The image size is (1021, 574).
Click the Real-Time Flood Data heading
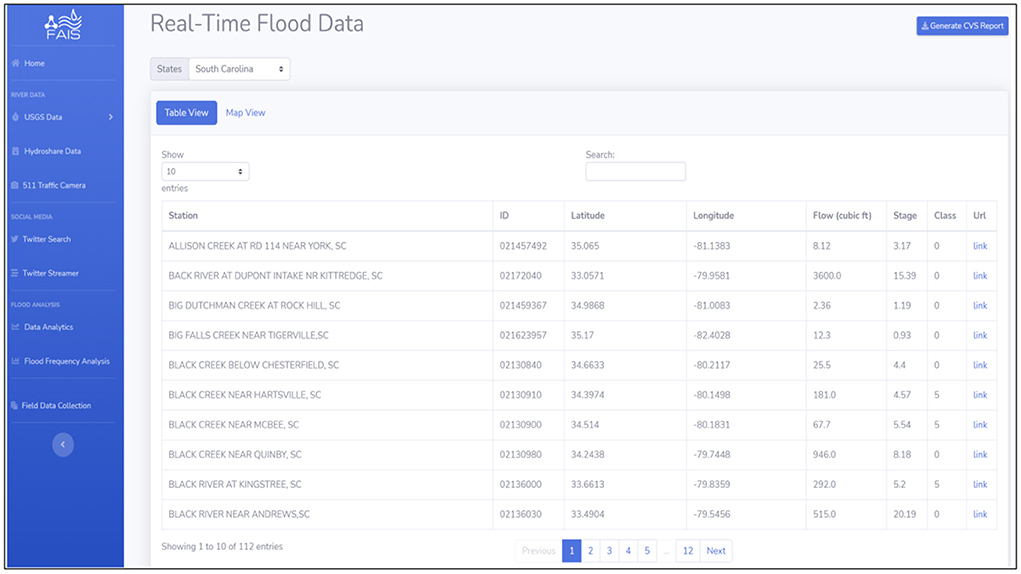tap(257, 23)
